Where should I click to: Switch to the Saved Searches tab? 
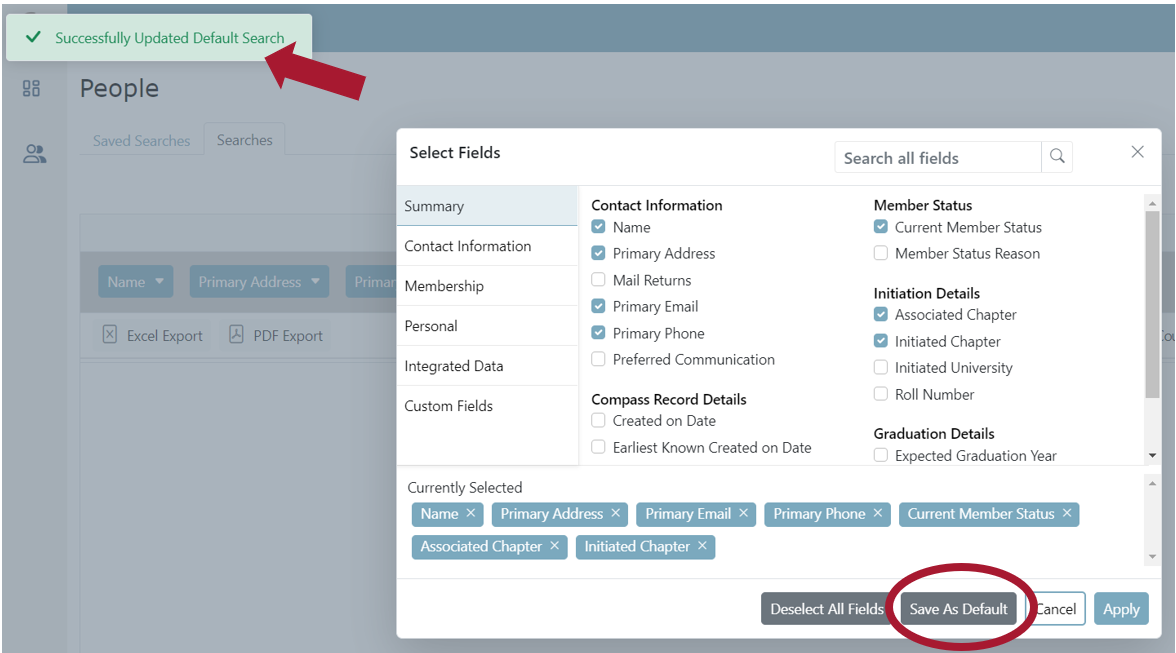click(x=142, y=140)
